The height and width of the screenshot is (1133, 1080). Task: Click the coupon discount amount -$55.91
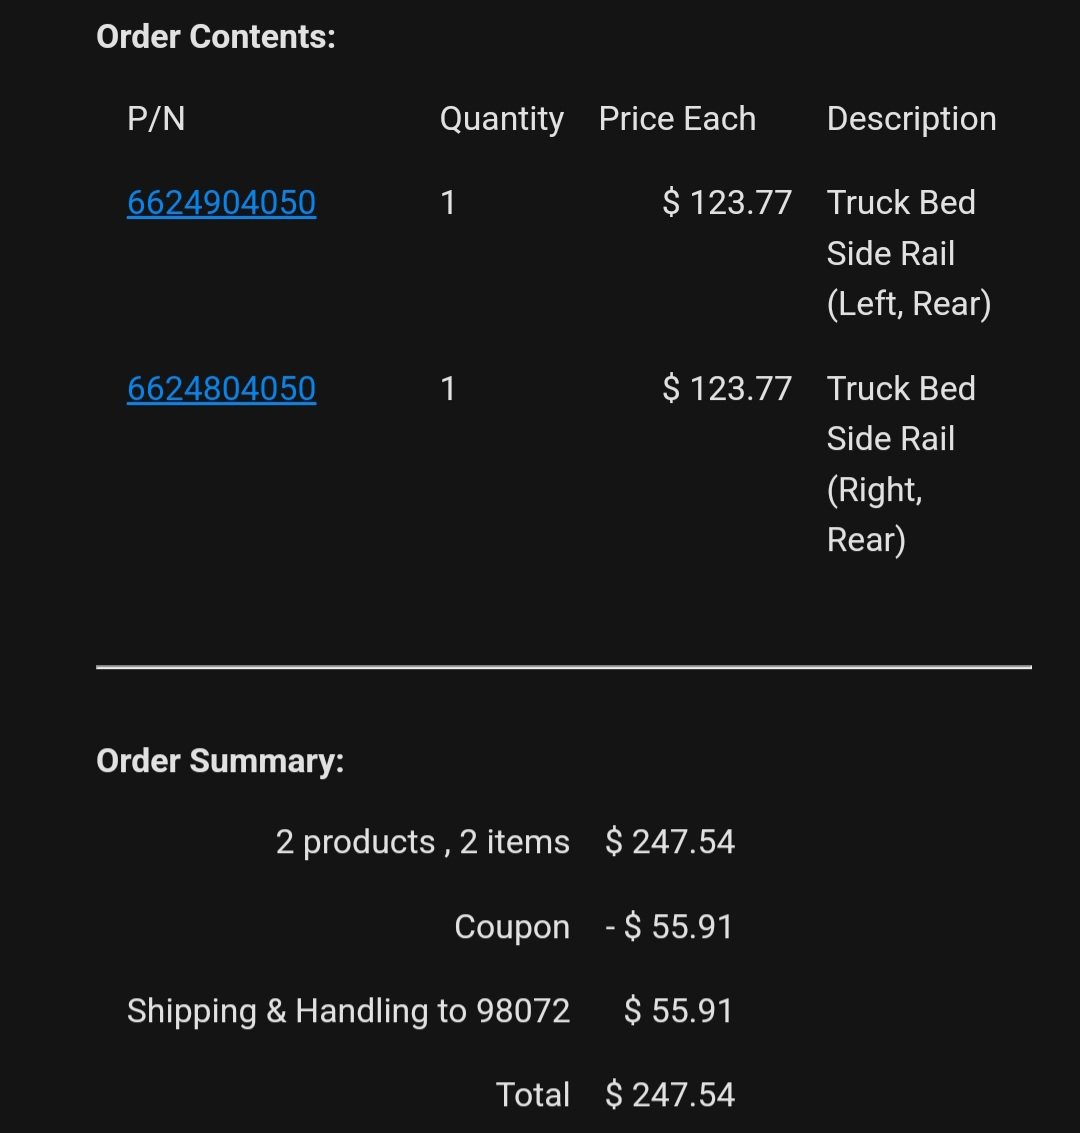(669, 926)
